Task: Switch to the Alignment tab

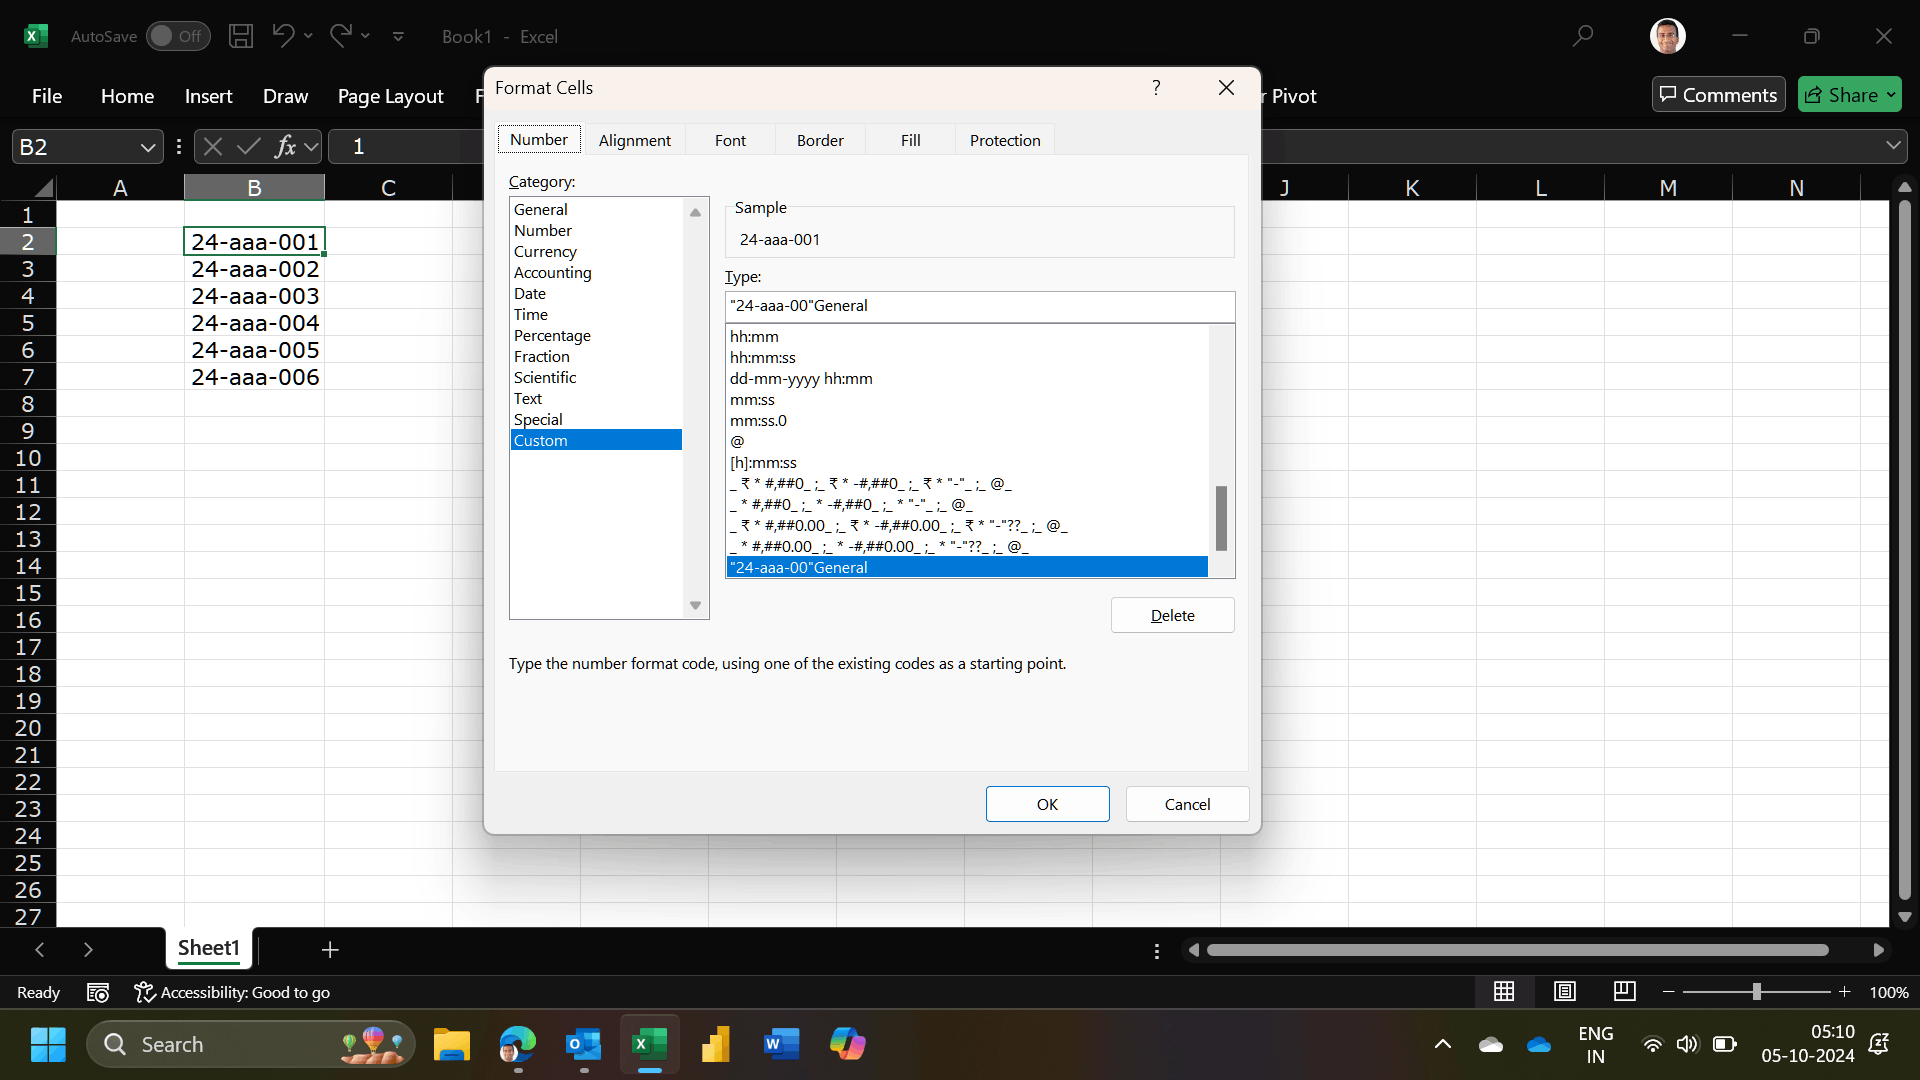Action: coord(634,140)
